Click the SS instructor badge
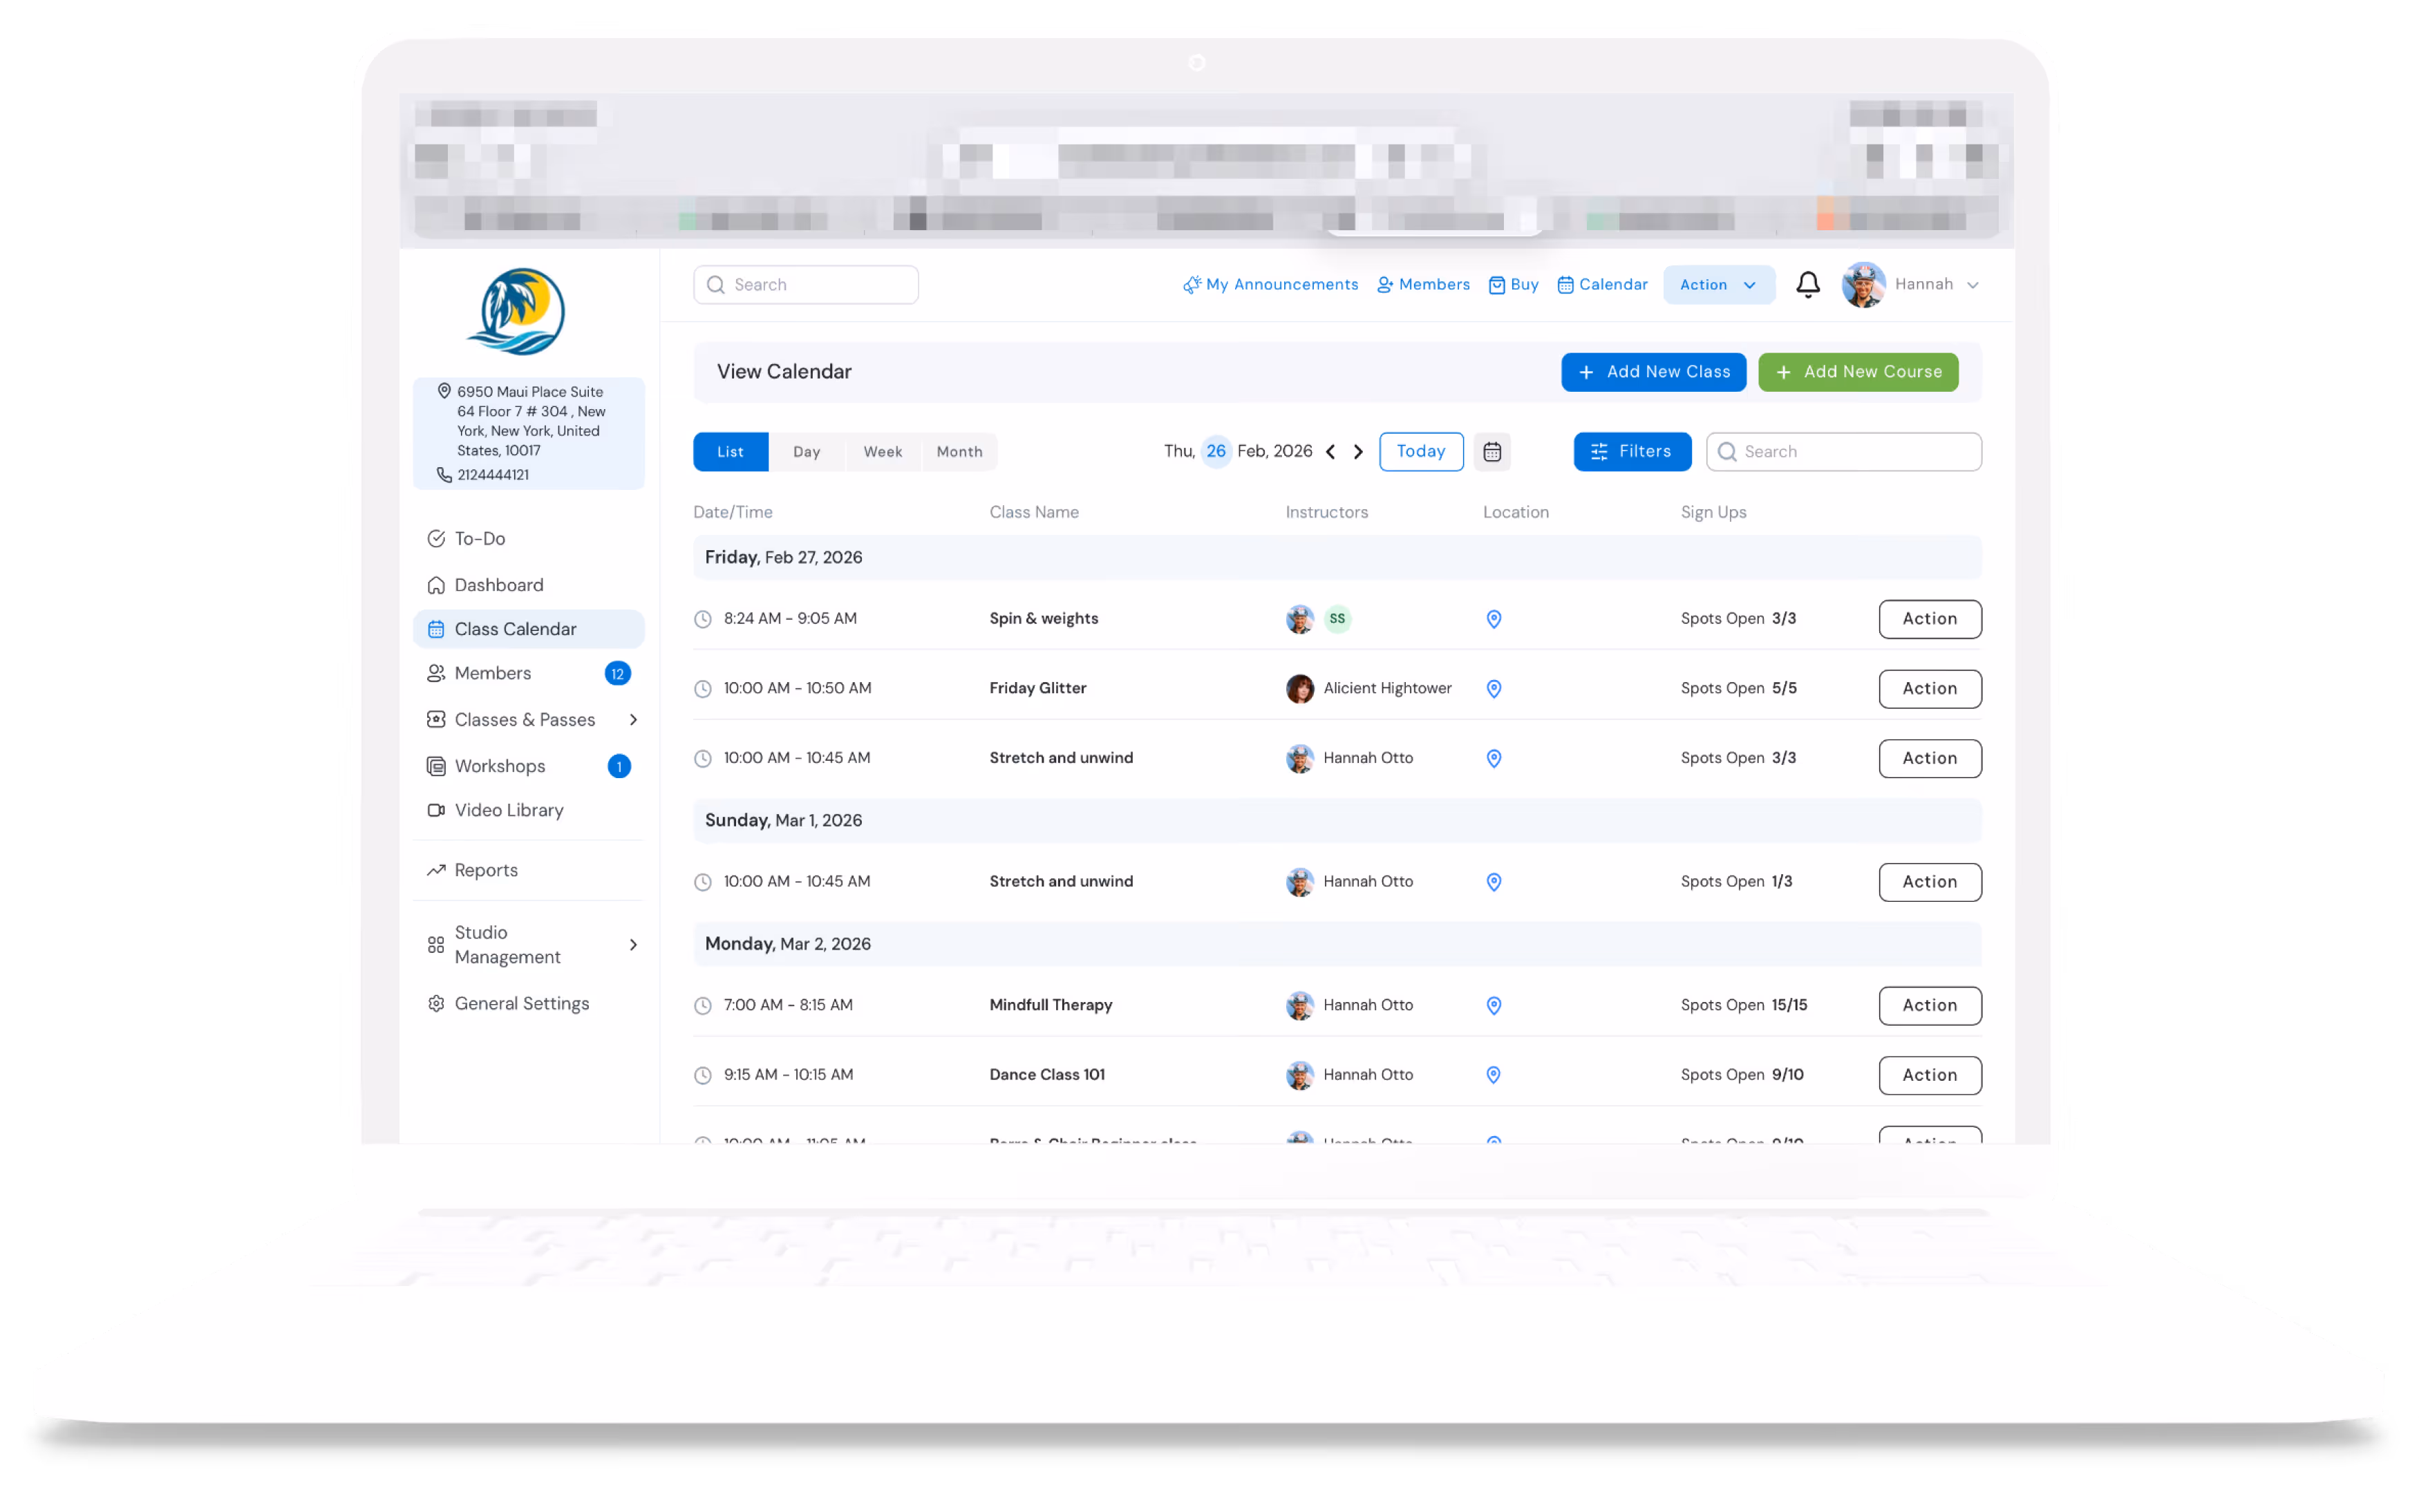2419x1512 pixels. click(x=1337, y=619)
